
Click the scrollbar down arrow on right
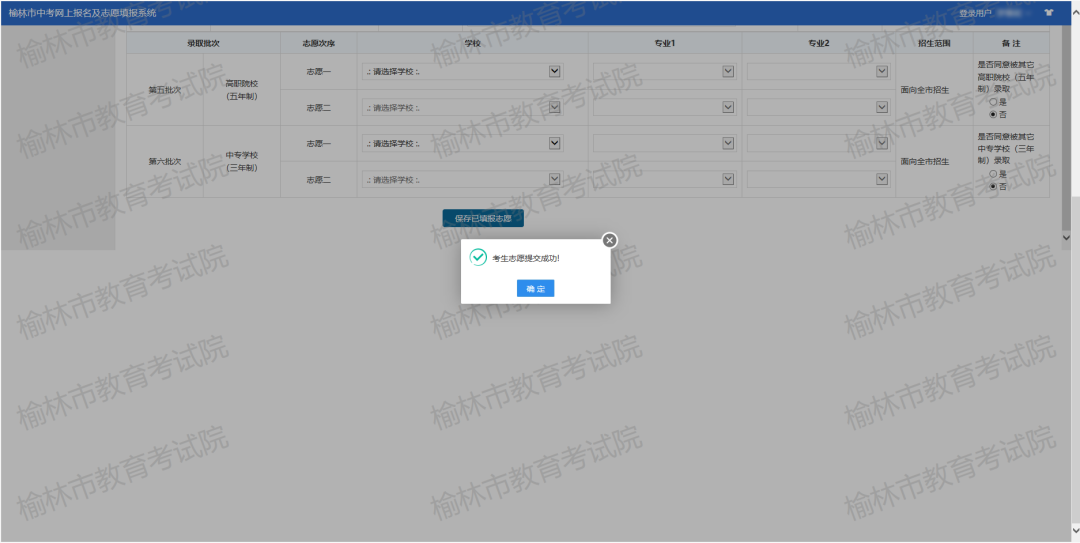1066,238
